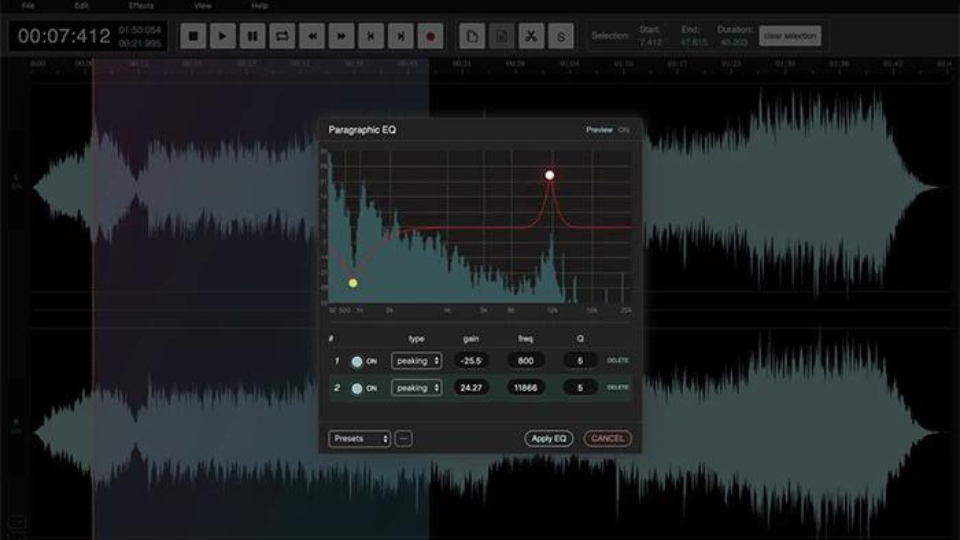Start playback with the play button
Image resolution: width=960 pixels, height=540 pixels.
coord(222,36)
